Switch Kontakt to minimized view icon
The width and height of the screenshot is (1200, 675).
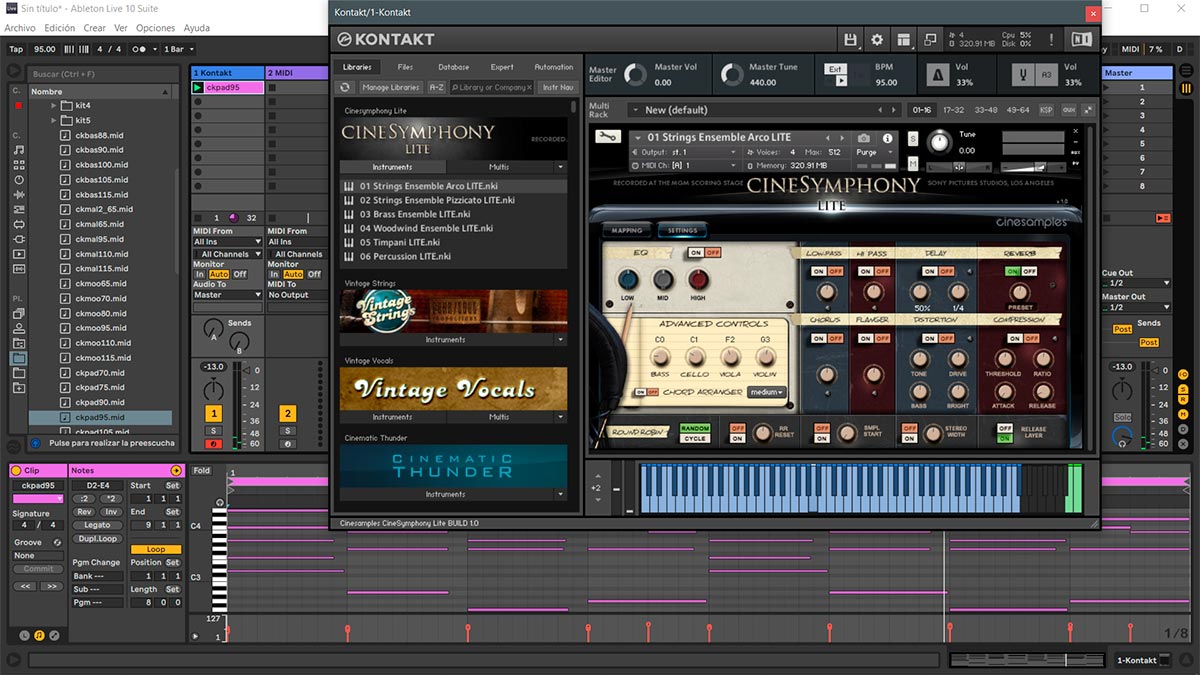pyautogui.click(x=930, y=40)
